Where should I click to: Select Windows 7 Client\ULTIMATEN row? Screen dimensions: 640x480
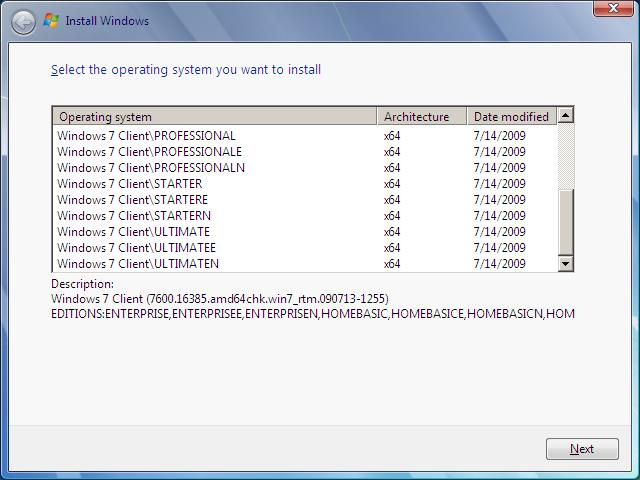(304, 263)
